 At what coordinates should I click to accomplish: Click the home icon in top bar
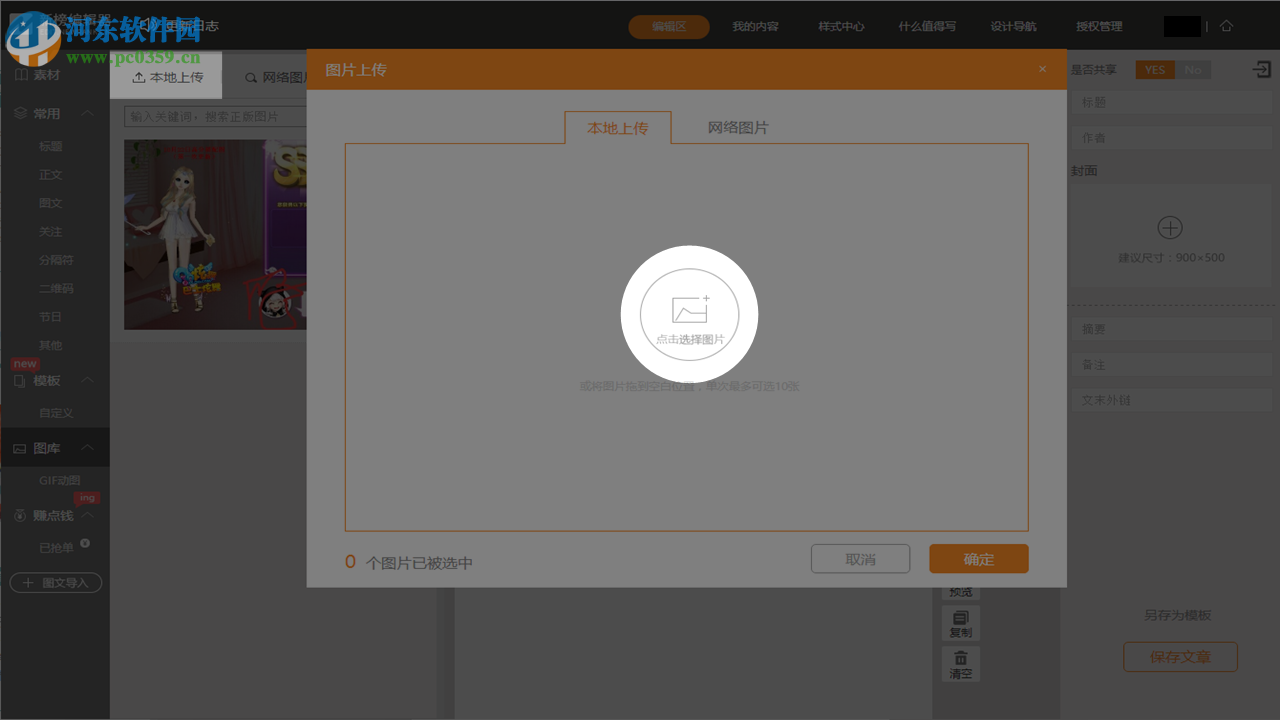(x=1226, y=26)
